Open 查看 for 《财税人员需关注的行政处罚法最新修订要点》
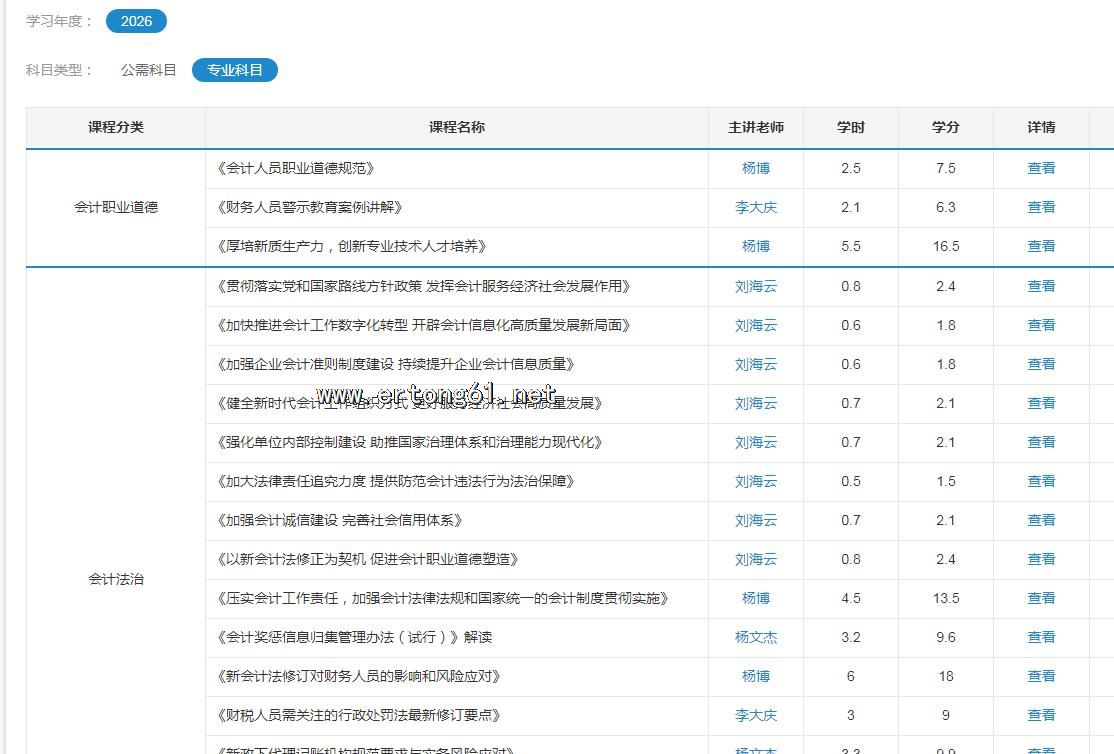Image resolution: width=1114 pixels, height=754 pixels. pyautogui.click(x=1041, y=715)
